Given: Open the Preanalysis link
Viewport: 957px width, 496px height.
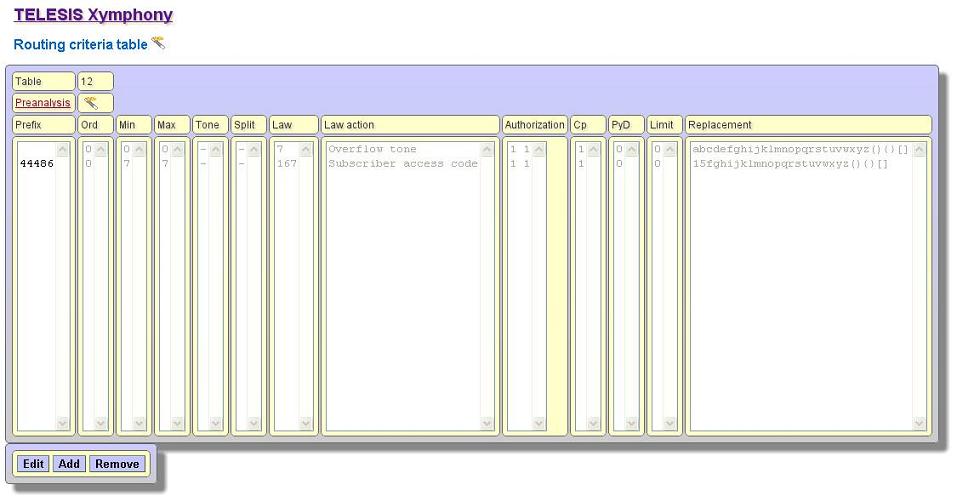Looking at the screenshot, I should tap(43, 103).
